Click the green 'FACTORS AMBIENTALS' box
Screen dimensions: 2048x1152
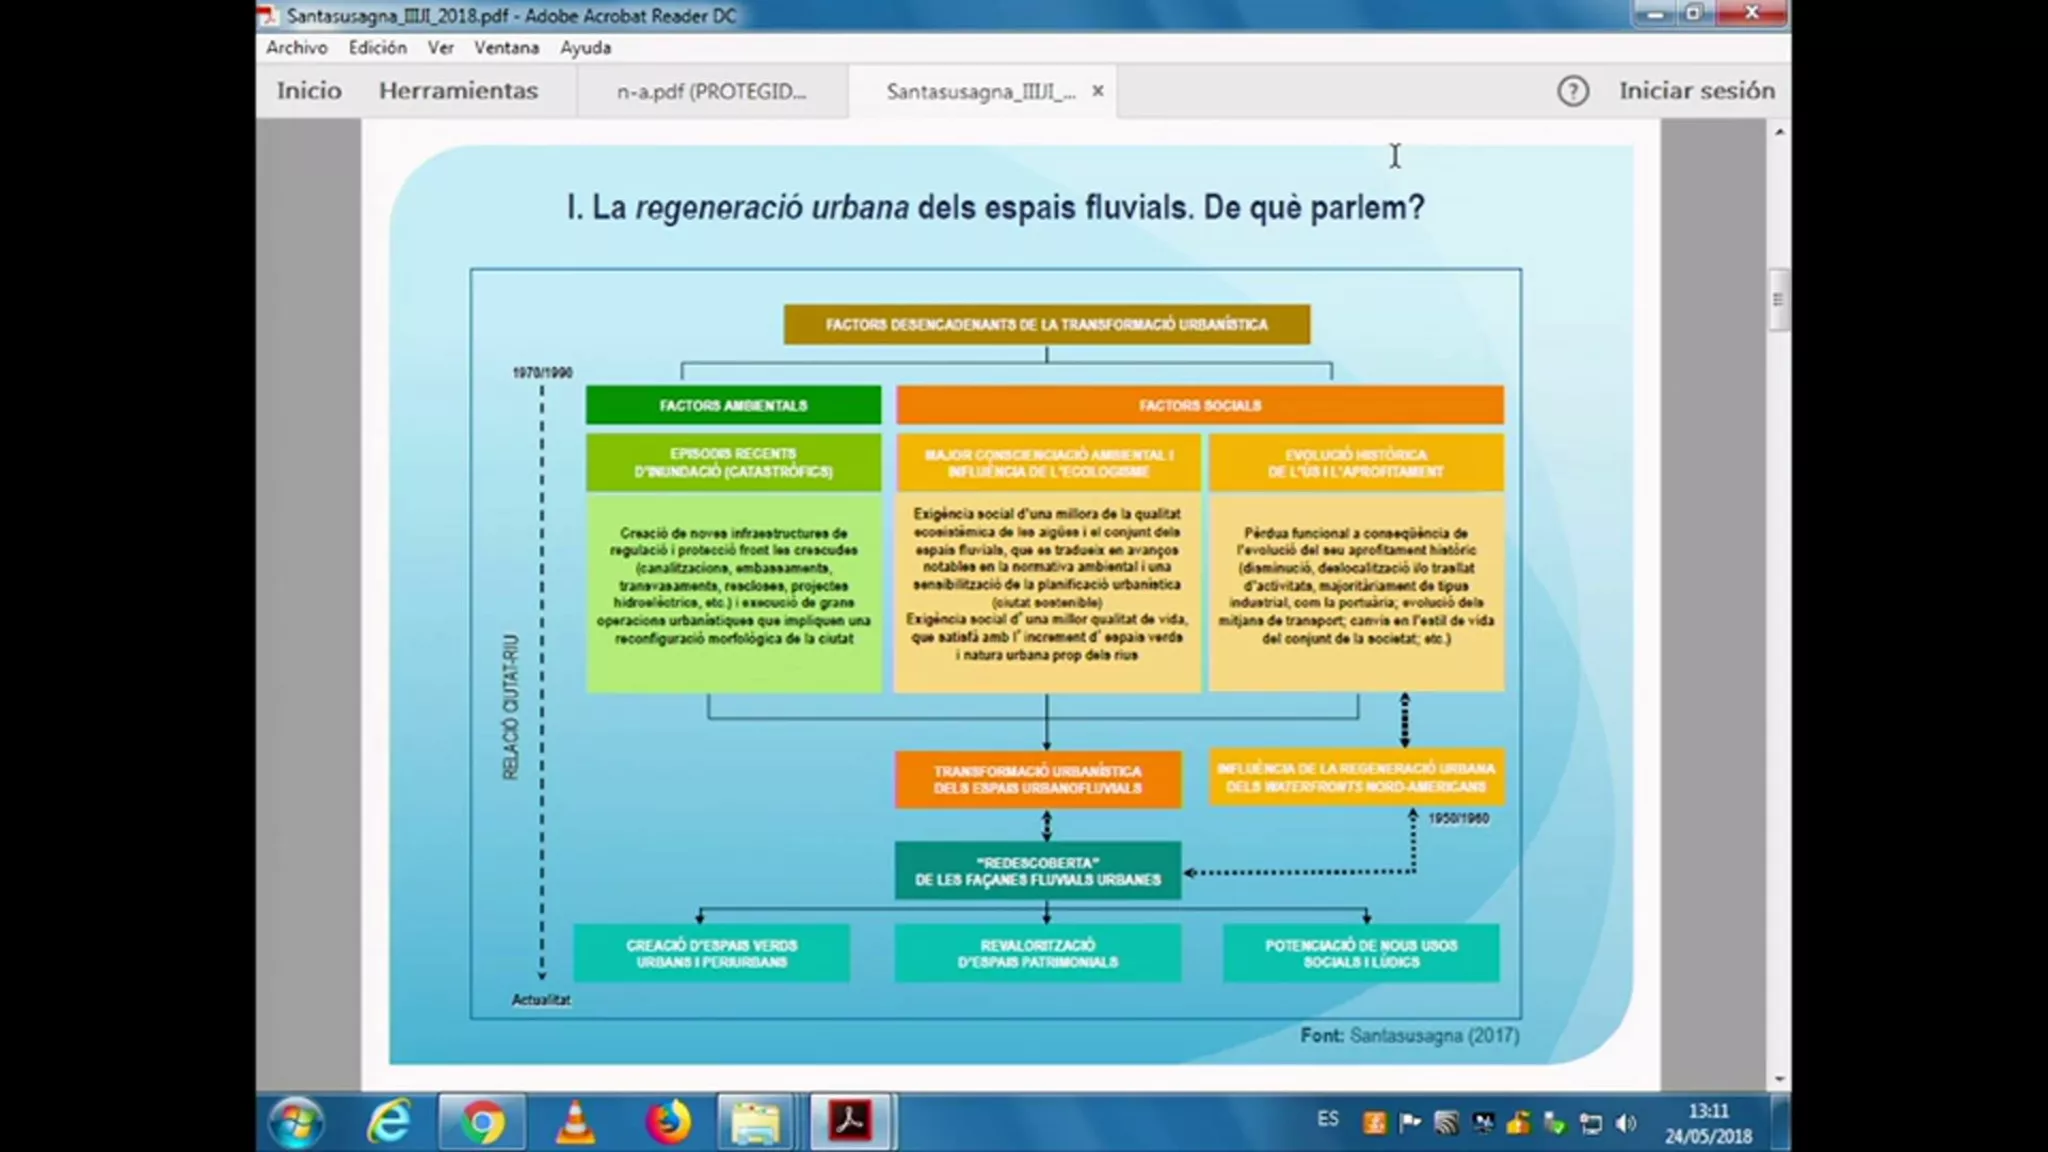[x=733, y=405]
